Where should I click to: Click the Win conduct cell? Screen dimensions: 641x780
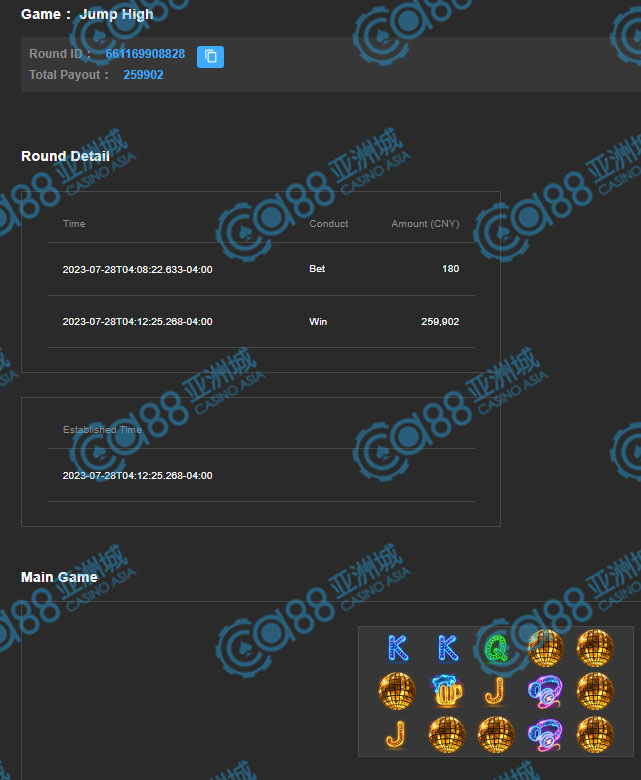point(318,322)
